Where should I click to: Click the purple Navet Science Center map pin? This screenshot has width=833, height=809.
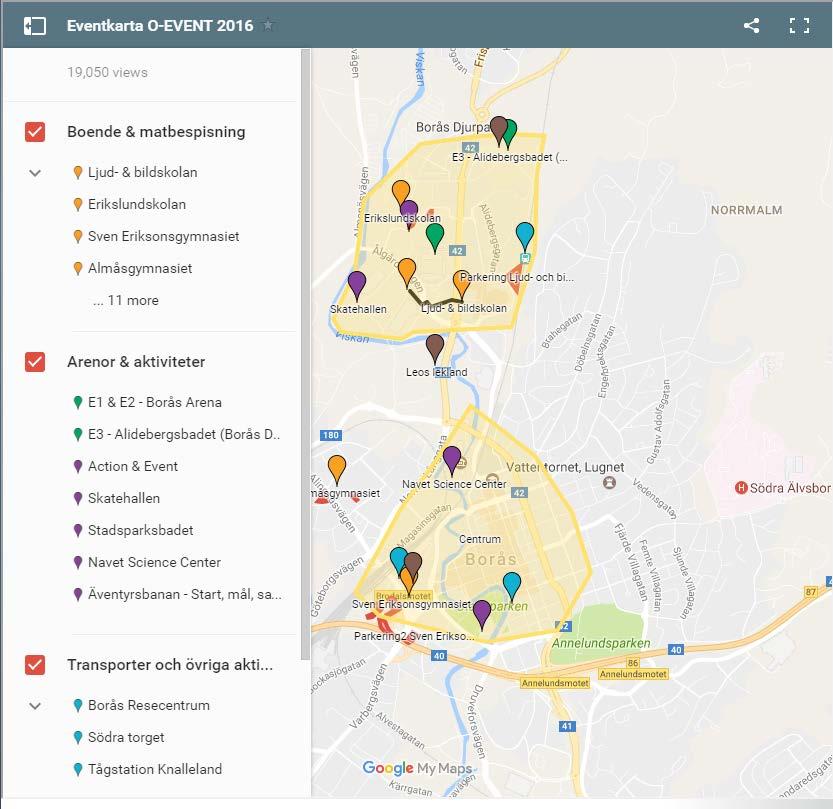pyautogui.click(x=452, y=461)
